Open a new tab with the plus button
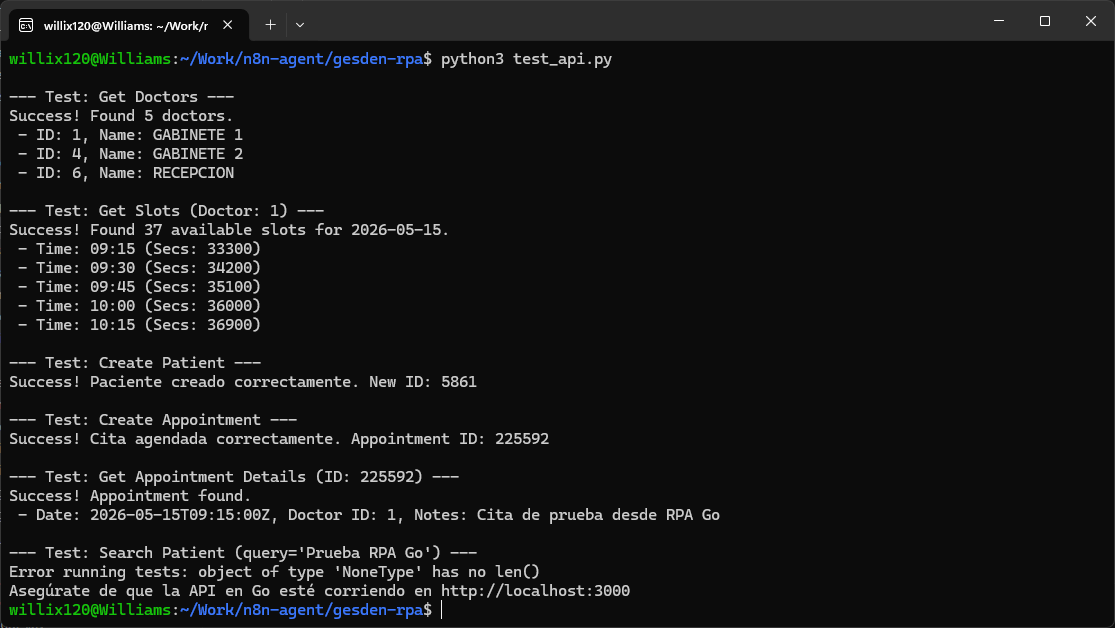 270,25
